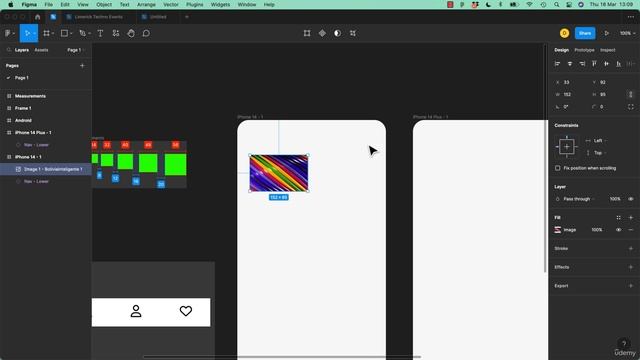Add an Export setting with plus
640x360 pixels.
(x=631, y=286)
